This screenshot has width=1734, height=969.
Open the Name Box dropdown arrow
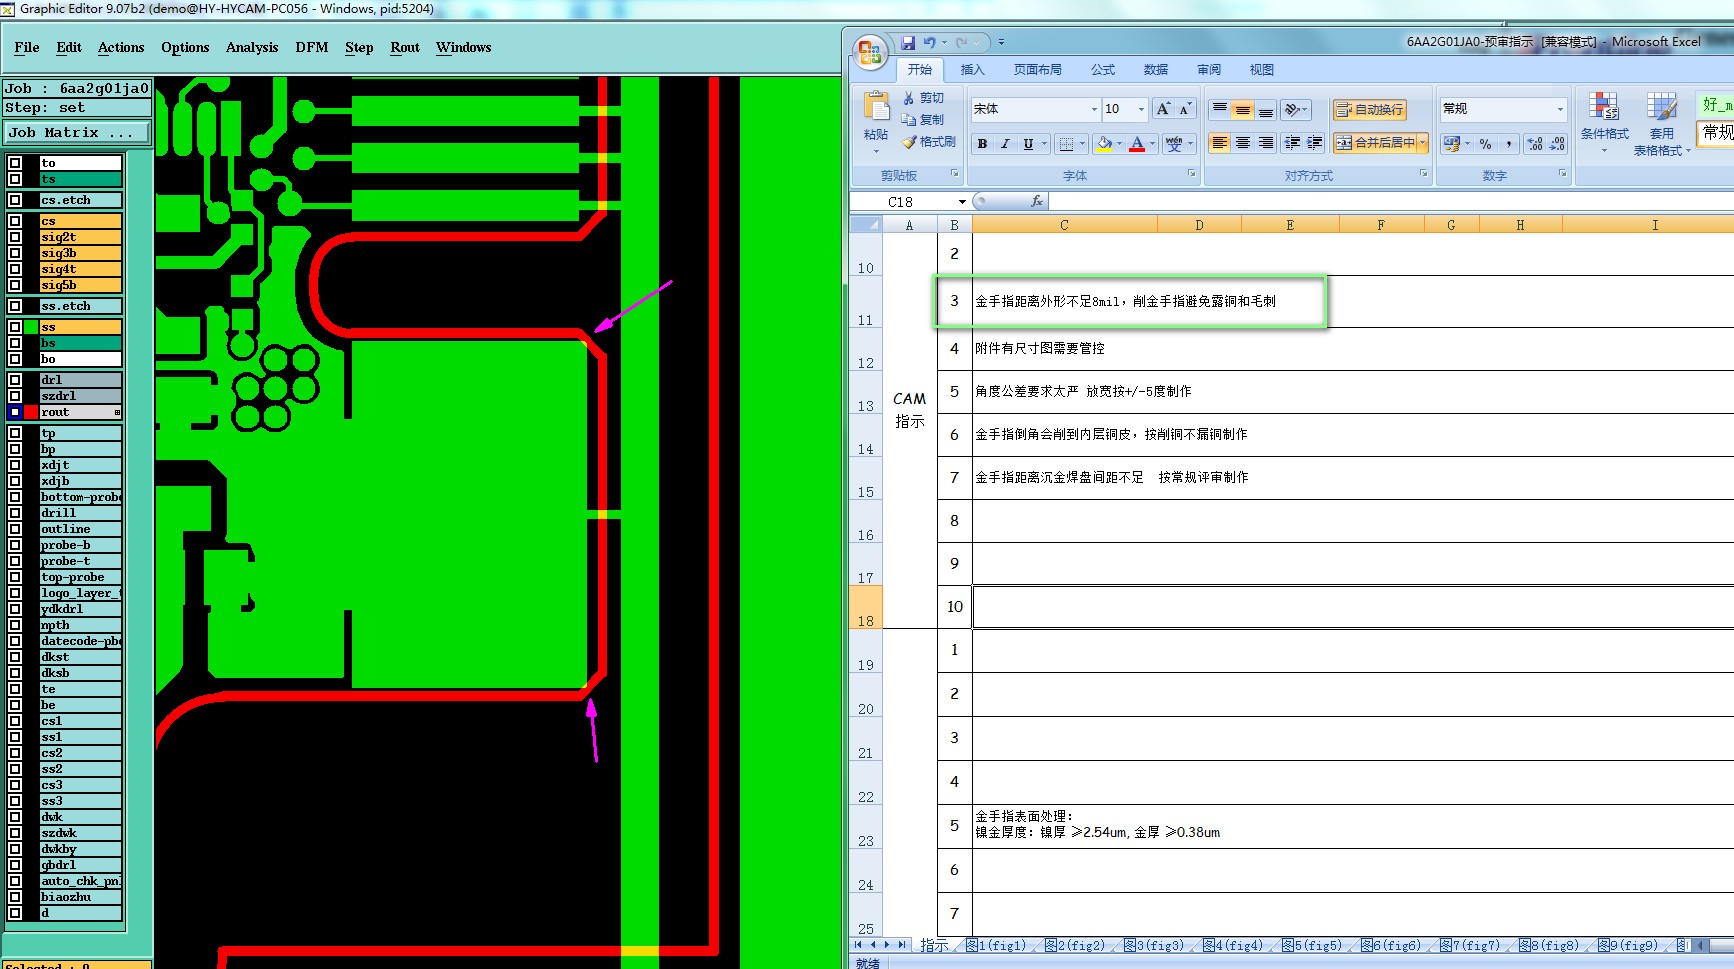coord(962,202)
